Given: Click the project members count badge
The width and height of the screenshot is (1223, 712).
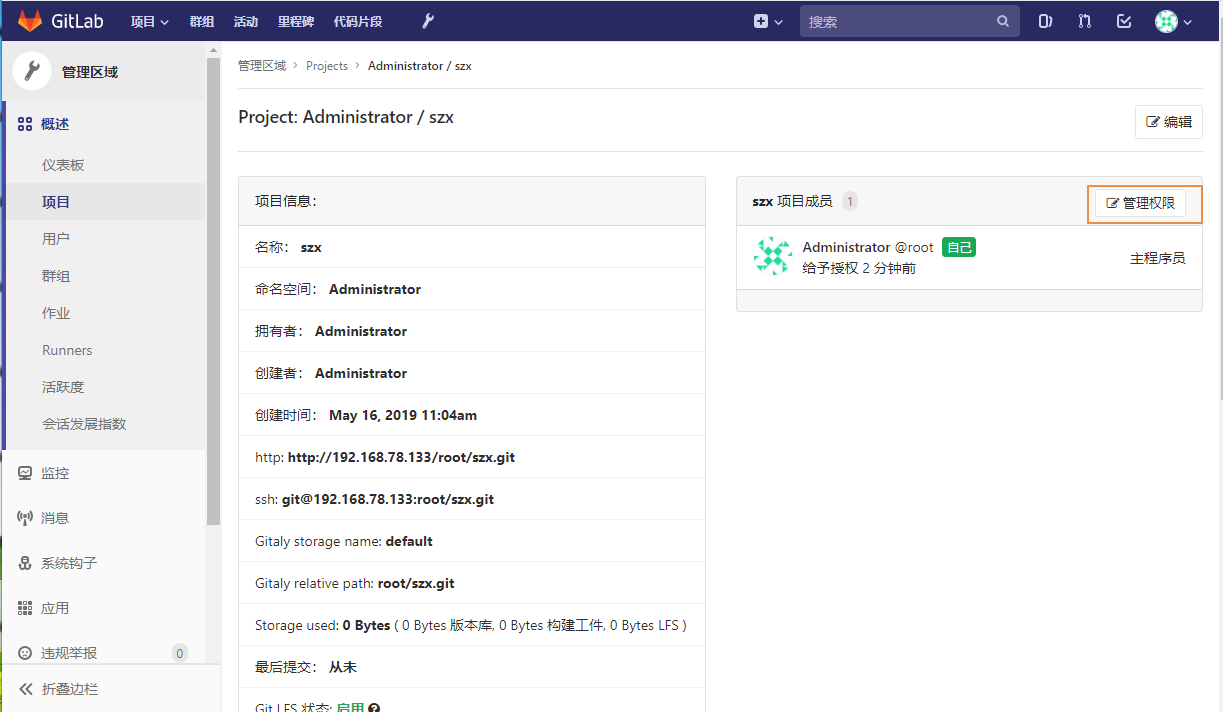Looking at the screenshot, I should (x=850, y=201).
